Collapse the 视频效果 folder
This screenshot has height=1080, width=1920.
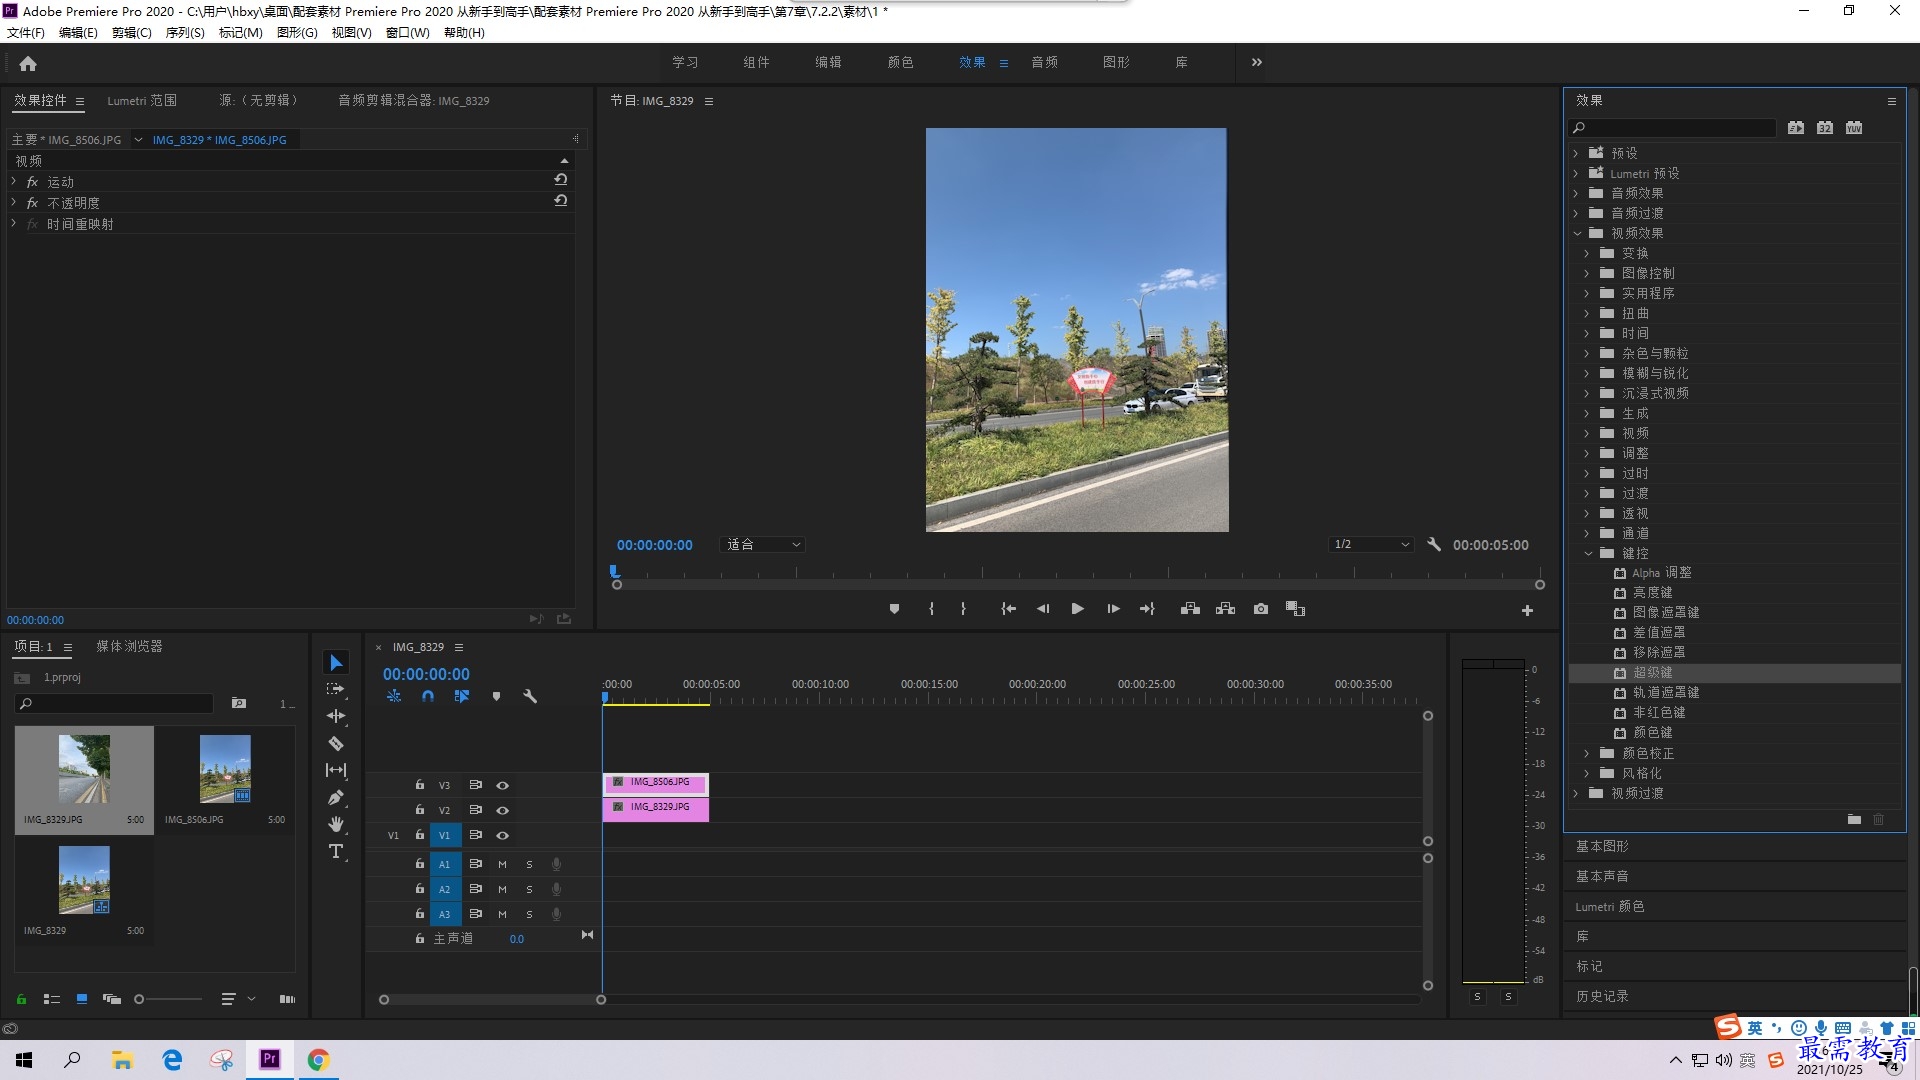click(x=1577, y=233)
